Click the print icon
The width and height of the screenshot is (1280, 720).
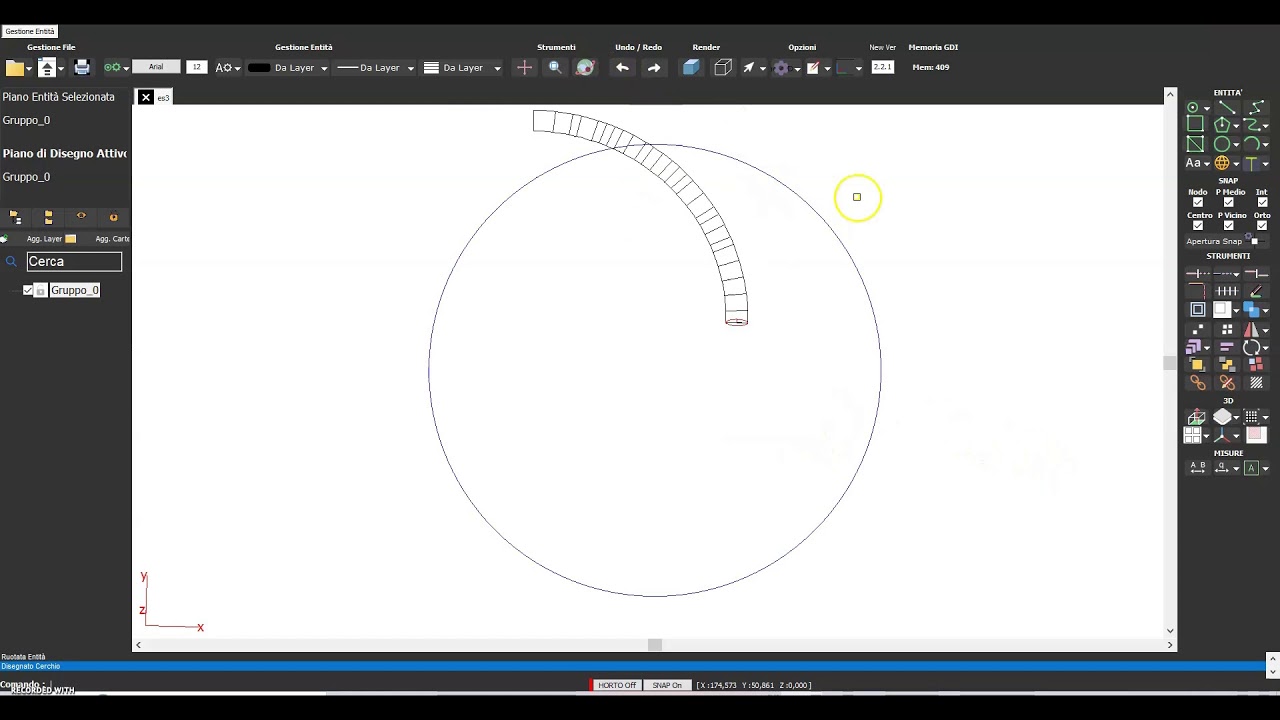point(82,68)
